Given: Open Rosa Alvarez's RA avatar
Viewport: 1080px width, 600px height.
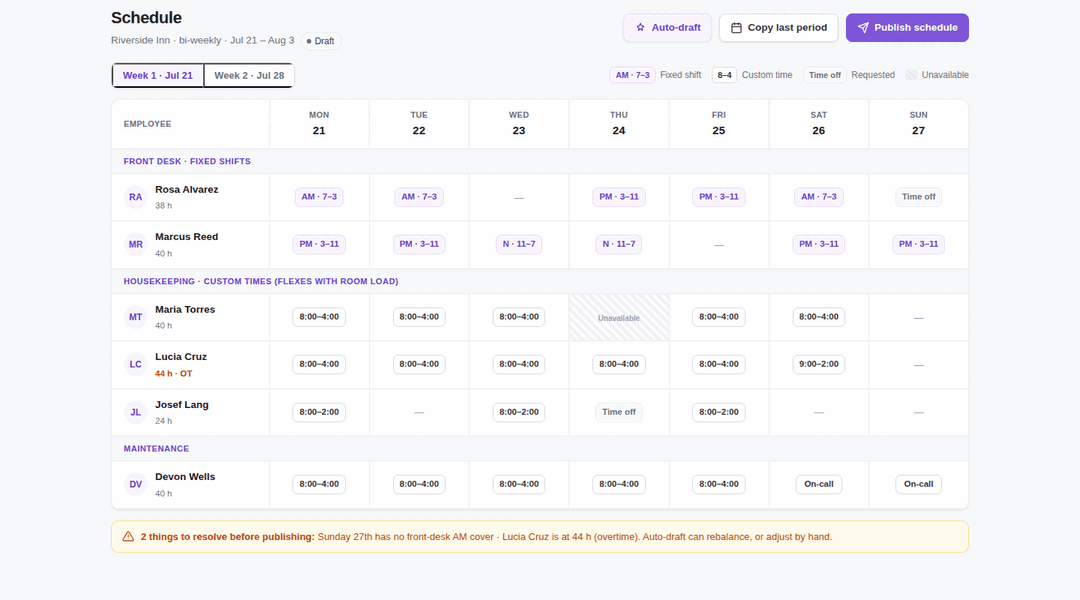Looking at the screenshot, I should (136, 197).
